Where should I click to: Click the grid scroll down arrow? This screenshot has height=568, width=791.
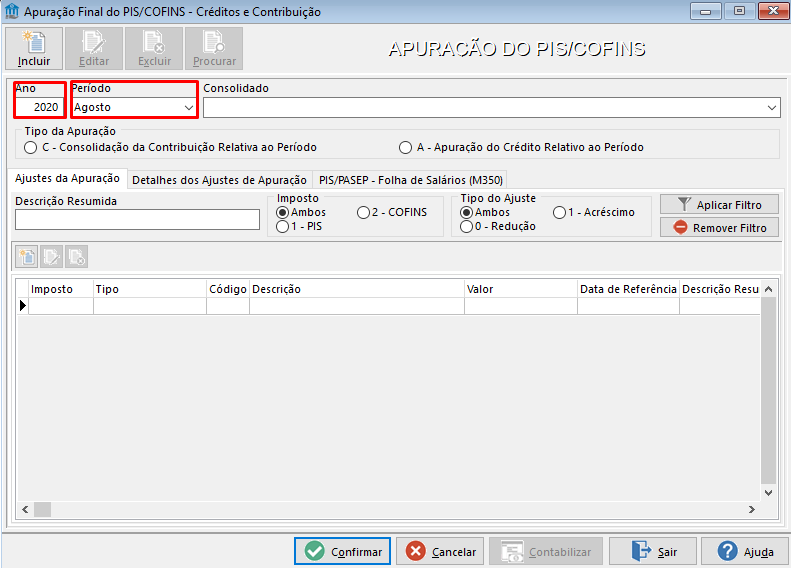(768, 493)
